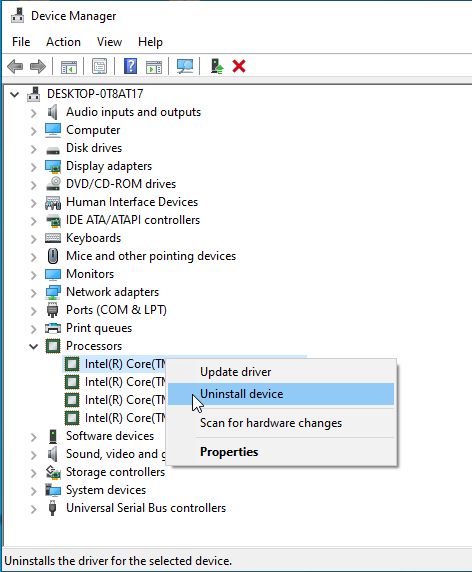Click the System devices folder icon
The height and width of the screenshot is (572, 472).
[53, 490]
